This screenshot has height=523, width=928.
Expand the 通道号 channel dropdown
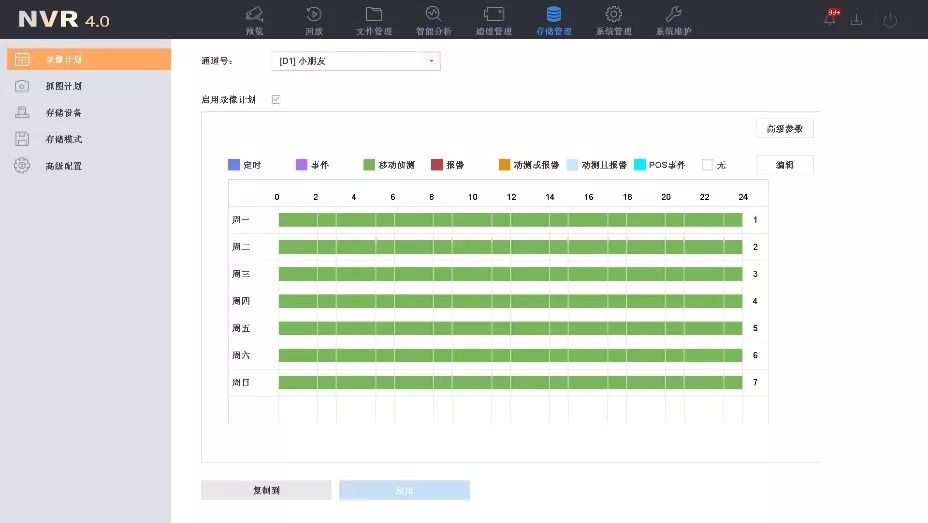(x=431, y=61)
